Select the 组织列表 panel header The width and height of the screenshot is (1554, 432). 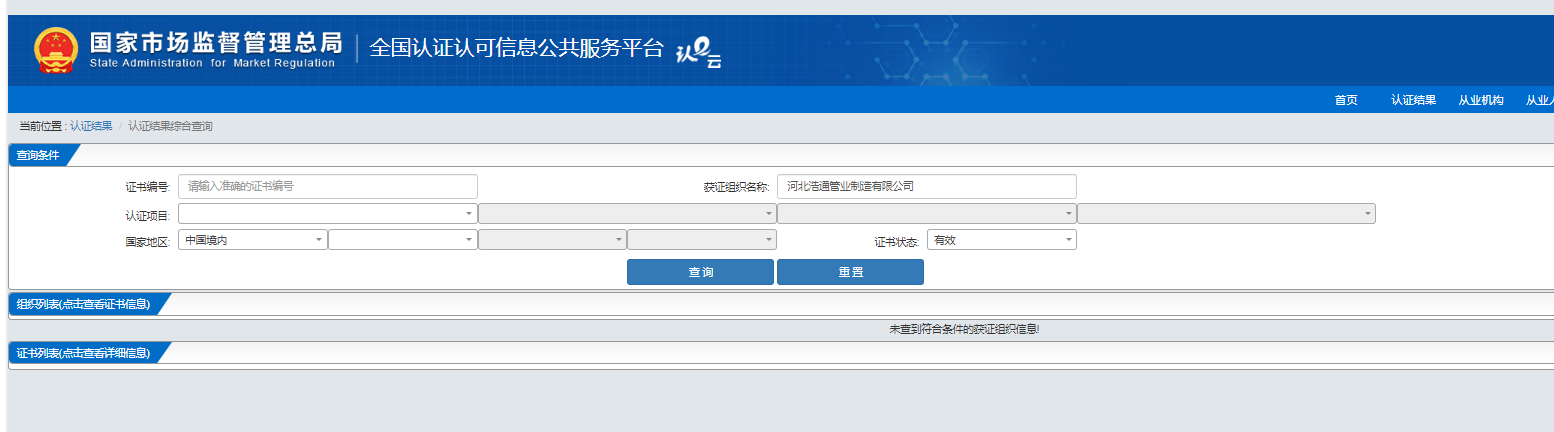84,304
